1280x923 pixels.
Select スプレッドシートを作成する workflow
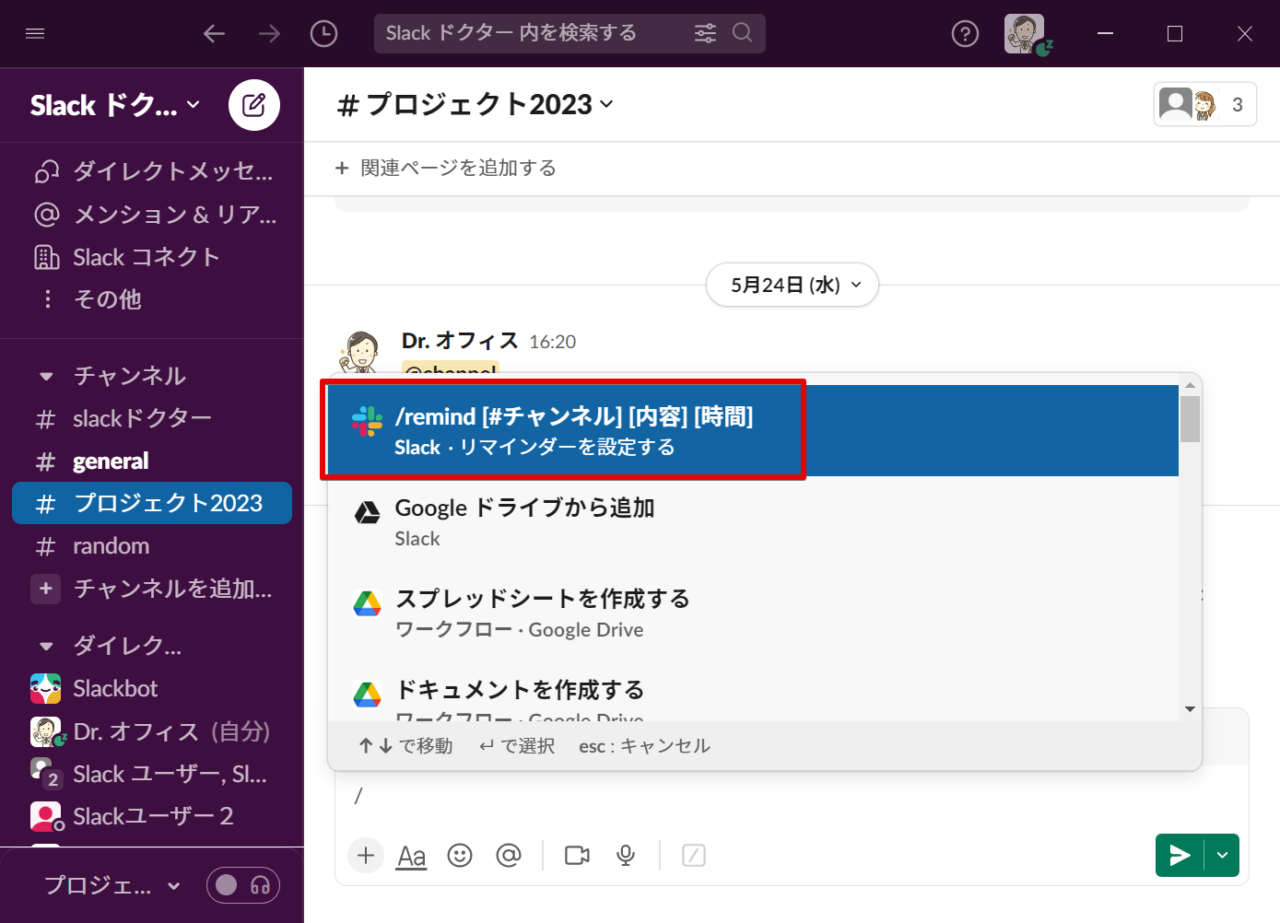753,612
